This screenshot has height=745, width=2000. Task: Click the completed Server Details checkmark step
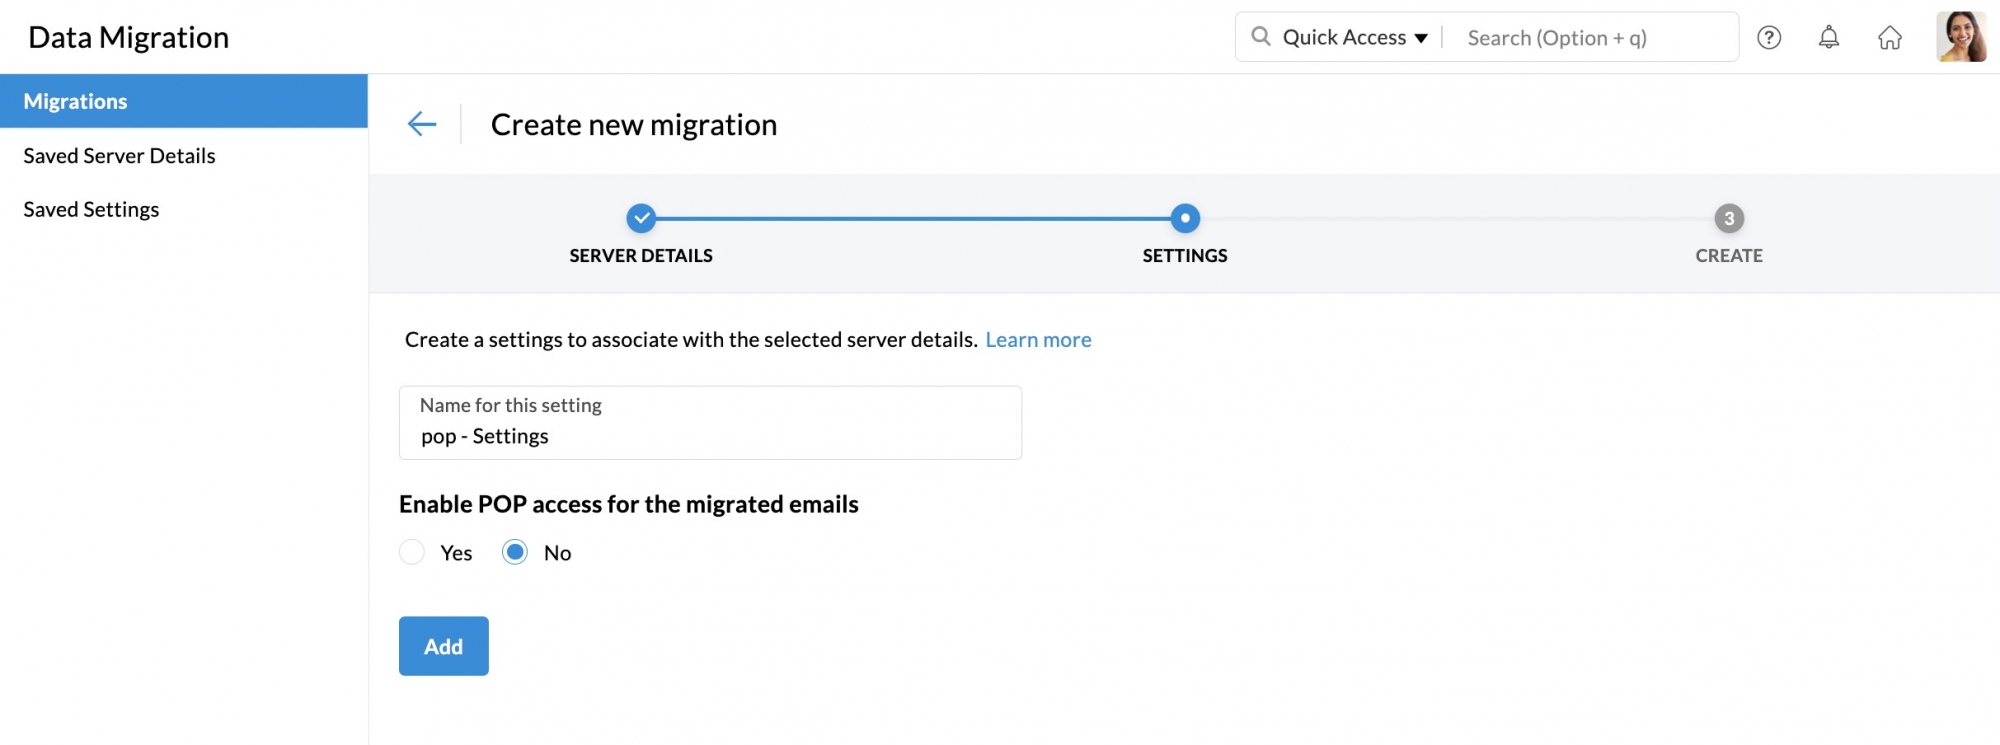641,218
